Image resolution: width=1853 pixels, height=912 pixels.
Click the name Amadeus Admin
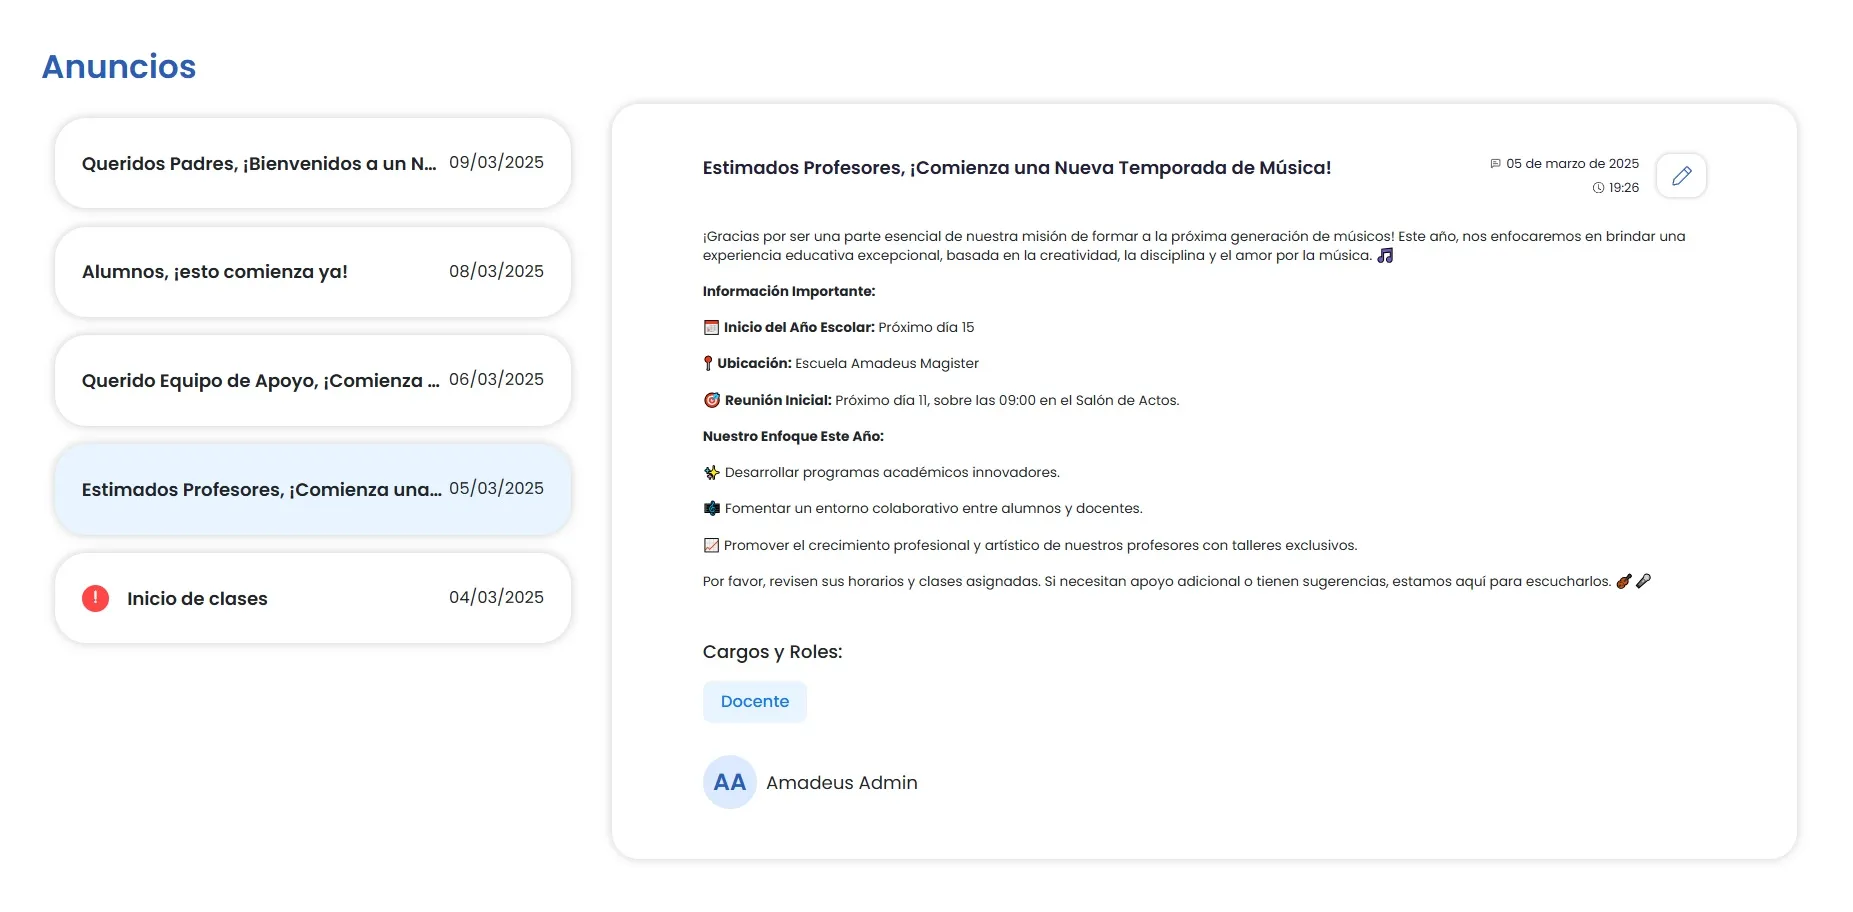[841, 782]
